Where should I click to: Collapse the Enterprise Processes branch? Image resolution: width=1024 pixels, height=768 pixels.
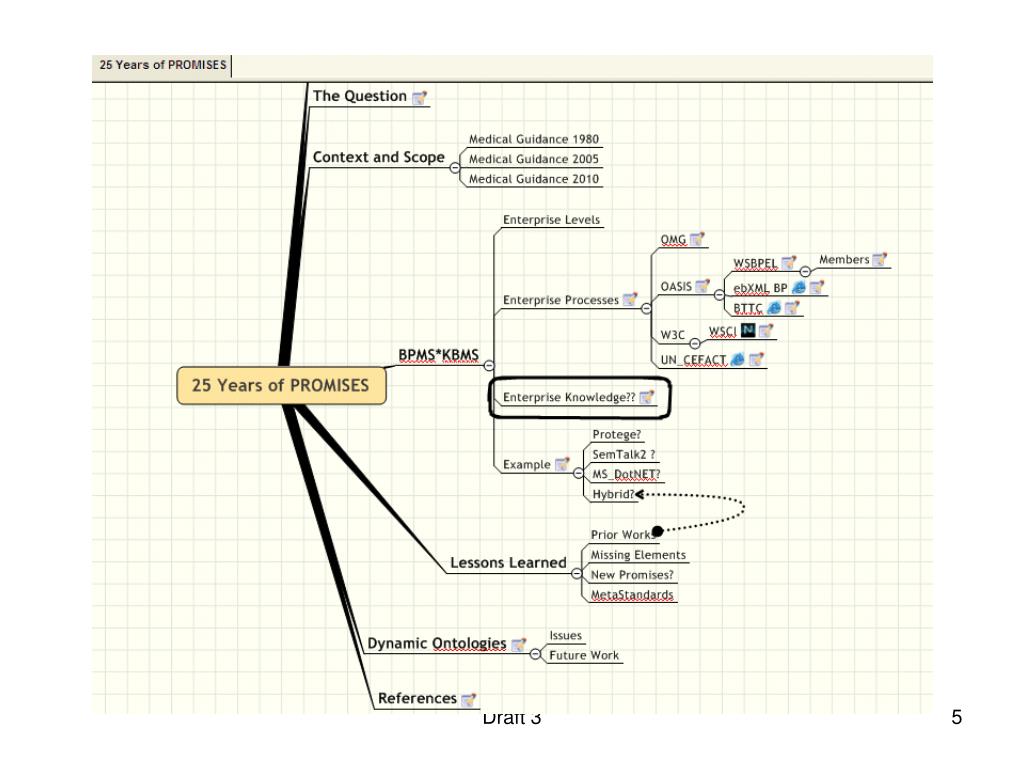646,308
